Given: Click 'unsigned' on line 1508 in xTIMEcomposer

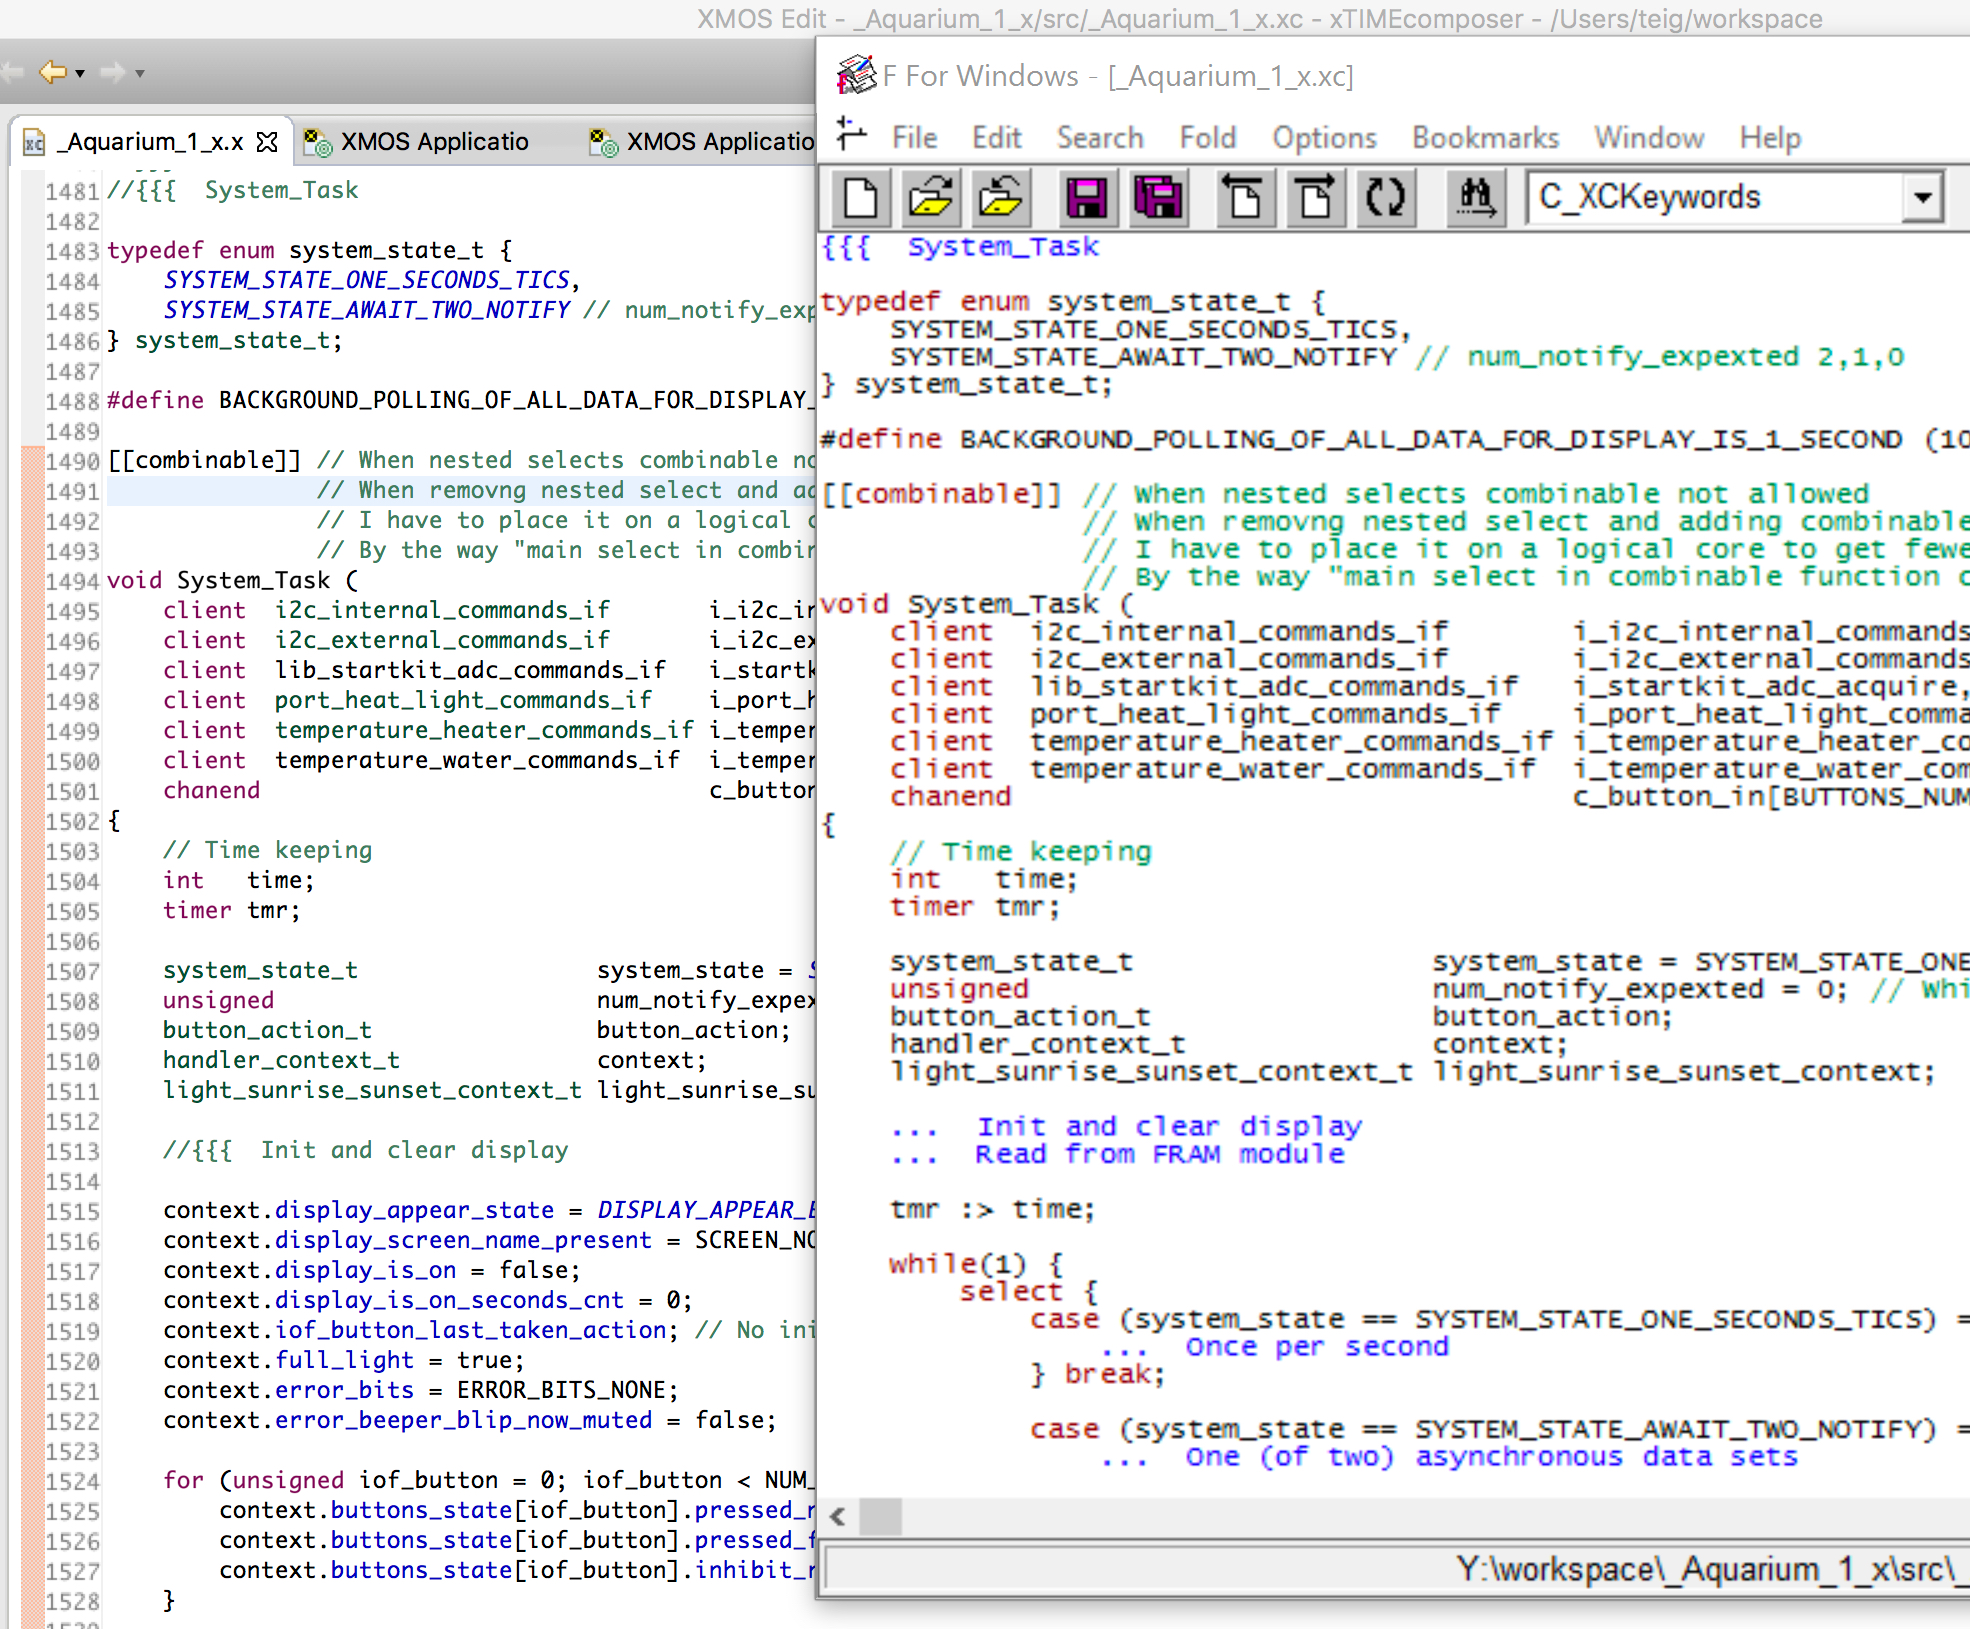Looking at the screenshot, I should (x=218, y=1000).
